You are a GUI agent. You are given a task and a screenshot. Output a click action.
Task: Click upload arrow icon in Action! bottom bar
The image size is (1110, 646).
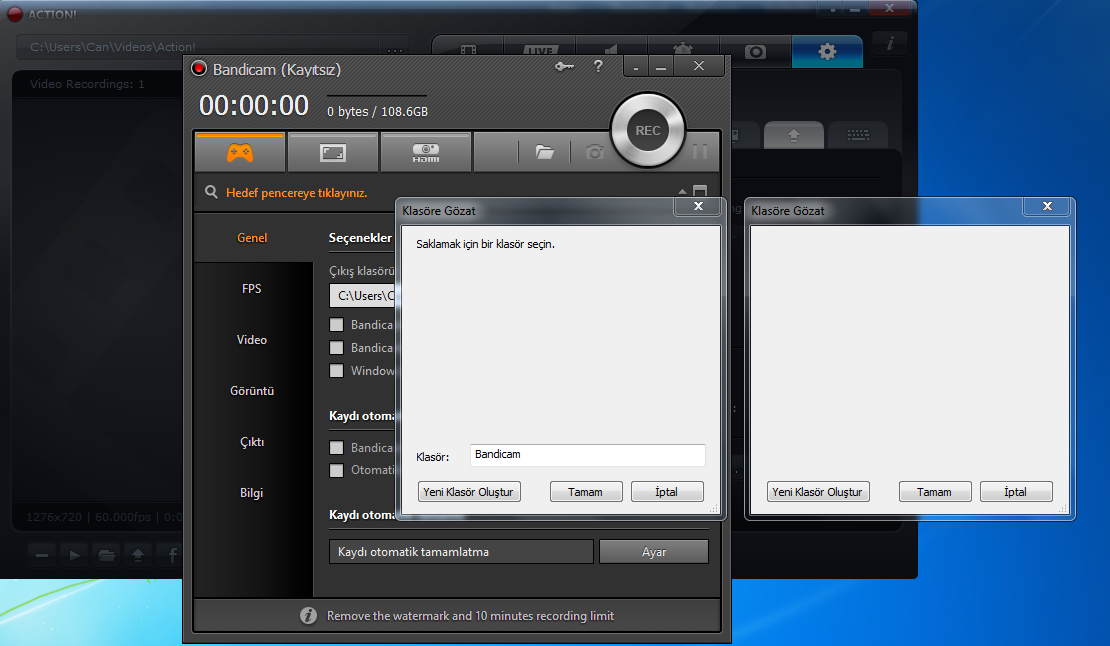click(138, 555)
